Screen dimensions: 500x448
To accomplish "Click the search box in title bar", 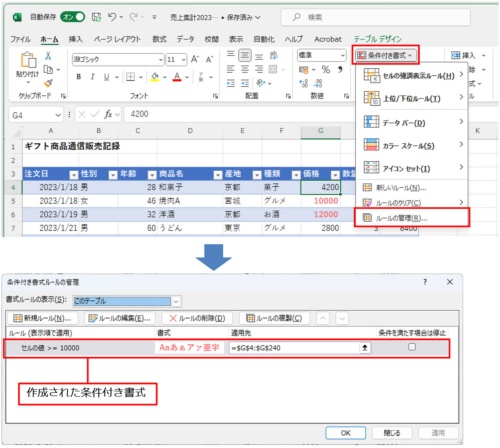I will [376, 17].
